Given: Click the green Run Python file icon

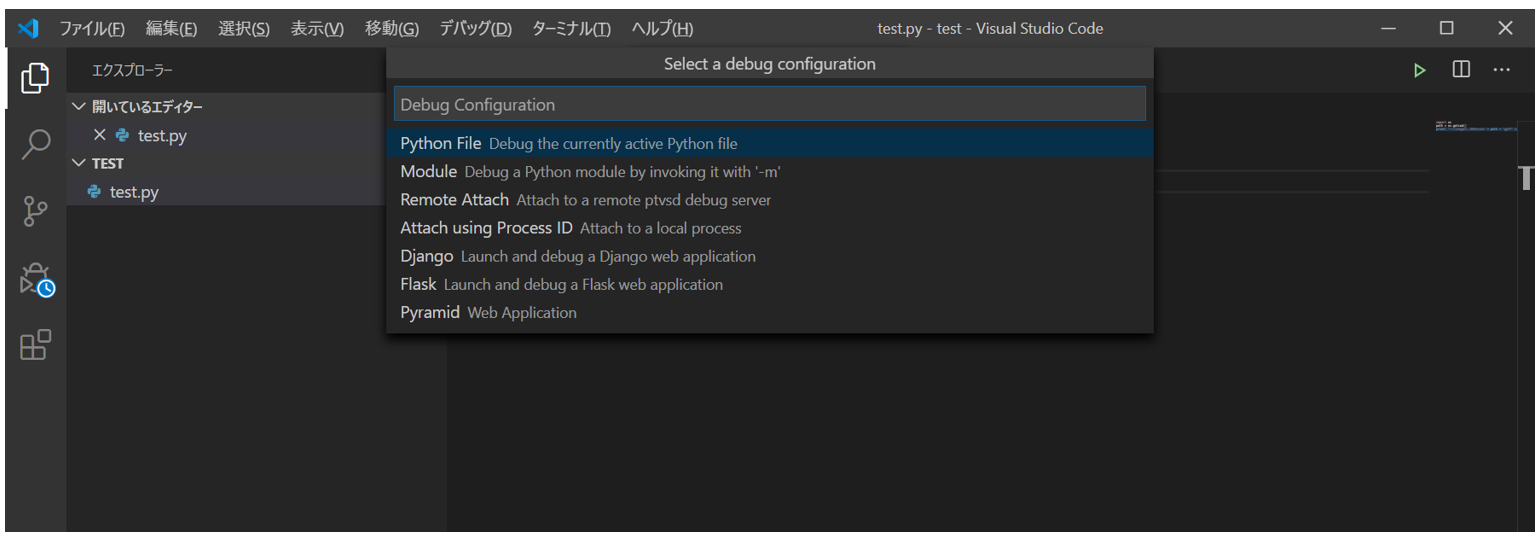Looking at the screenshot, I should (1419, 70).
